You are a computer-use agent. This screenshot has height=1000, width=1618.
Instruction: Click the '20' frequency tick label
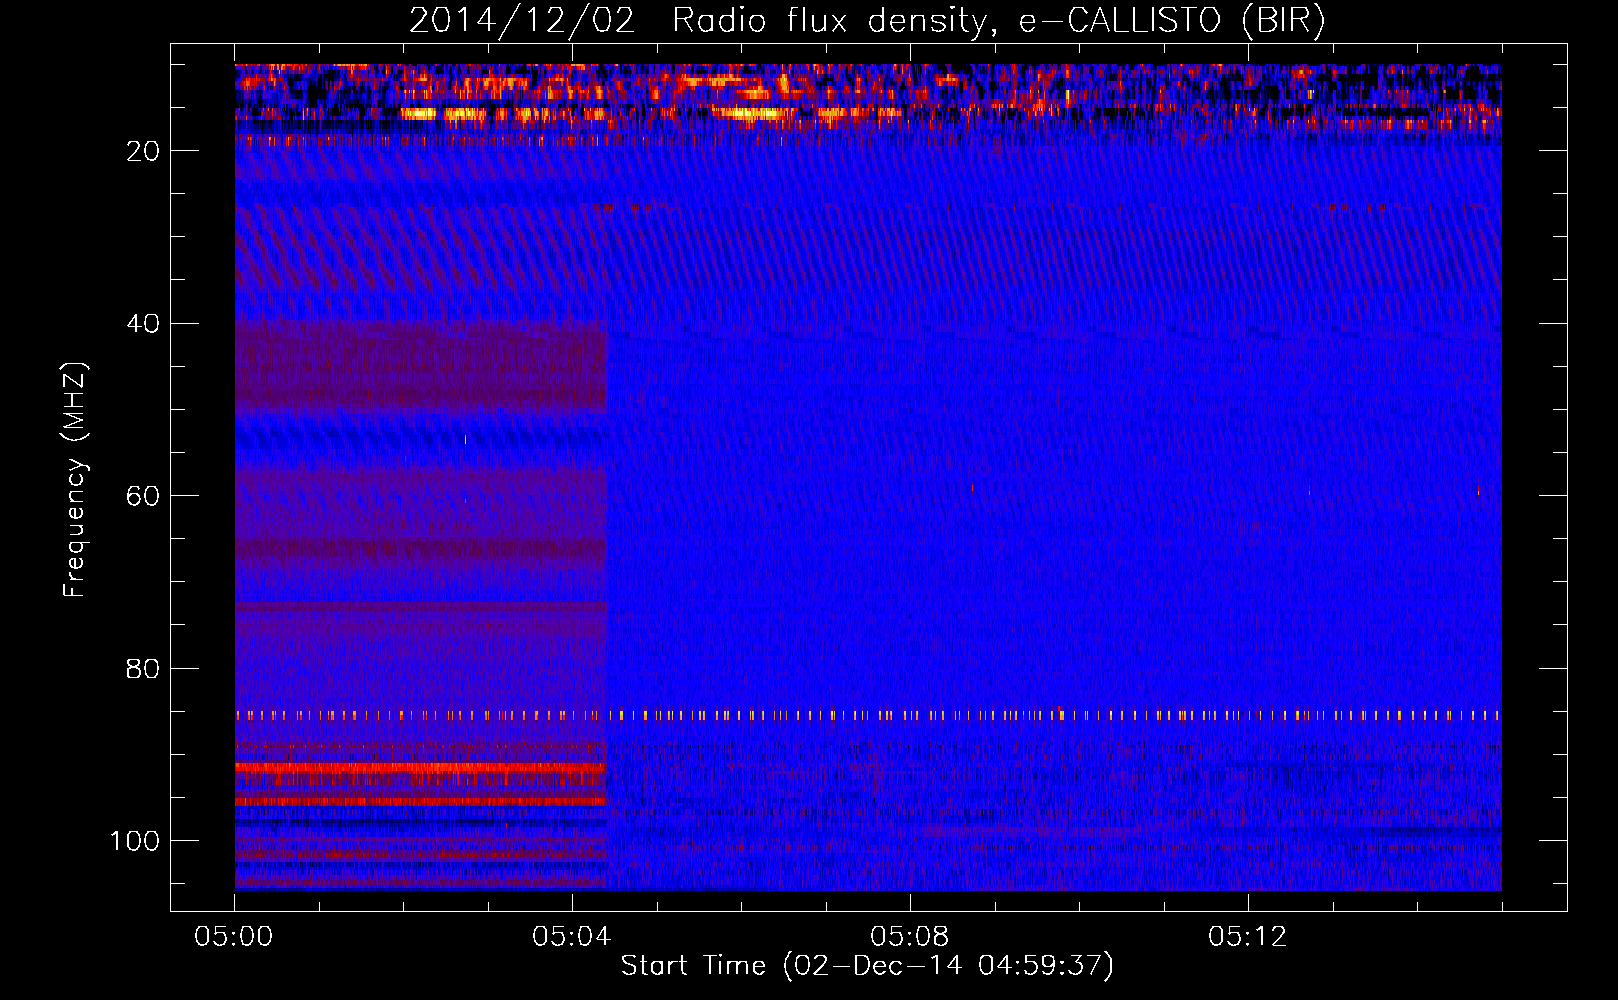point(144,151)
